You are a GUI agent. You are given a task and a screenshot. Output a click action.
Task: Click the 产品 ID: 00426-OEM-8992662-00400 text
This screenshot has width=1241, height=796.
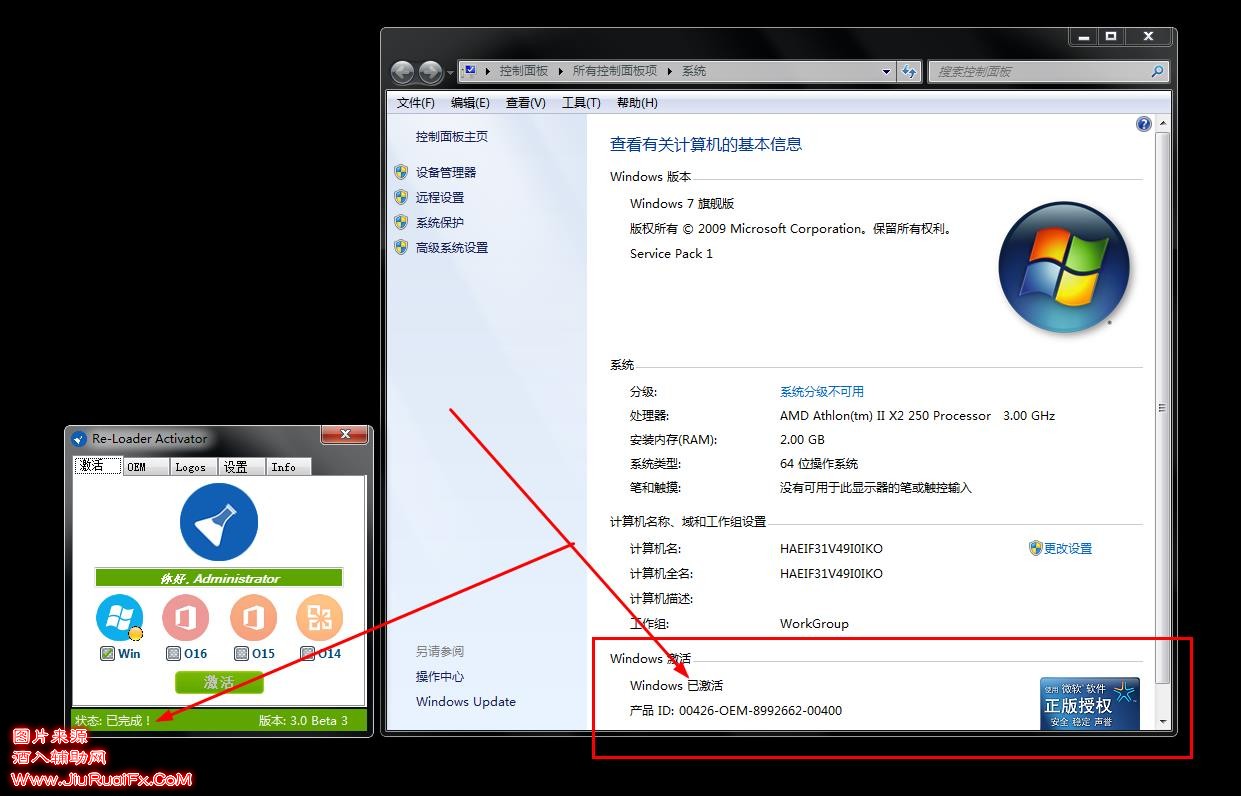pyautogui.click(x=736, y=710)
